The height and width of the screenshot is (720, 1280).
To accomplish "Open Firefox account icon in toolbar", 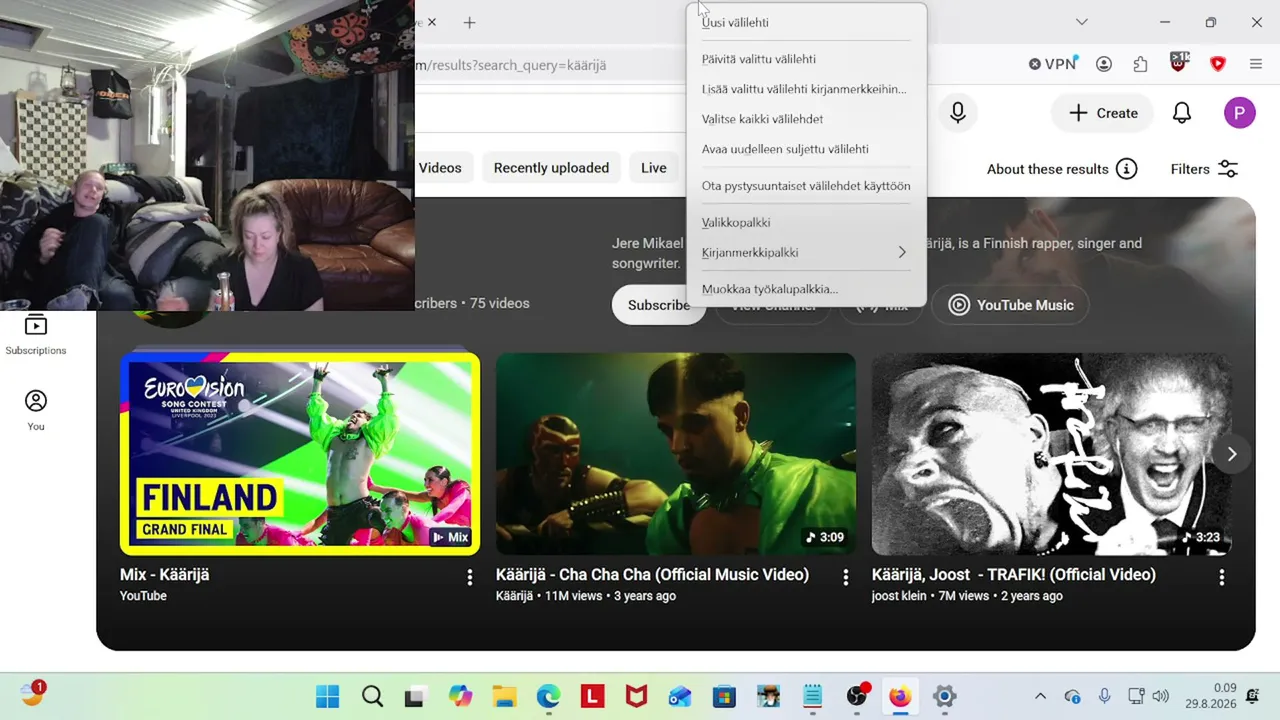I will tap(1104, 64).
